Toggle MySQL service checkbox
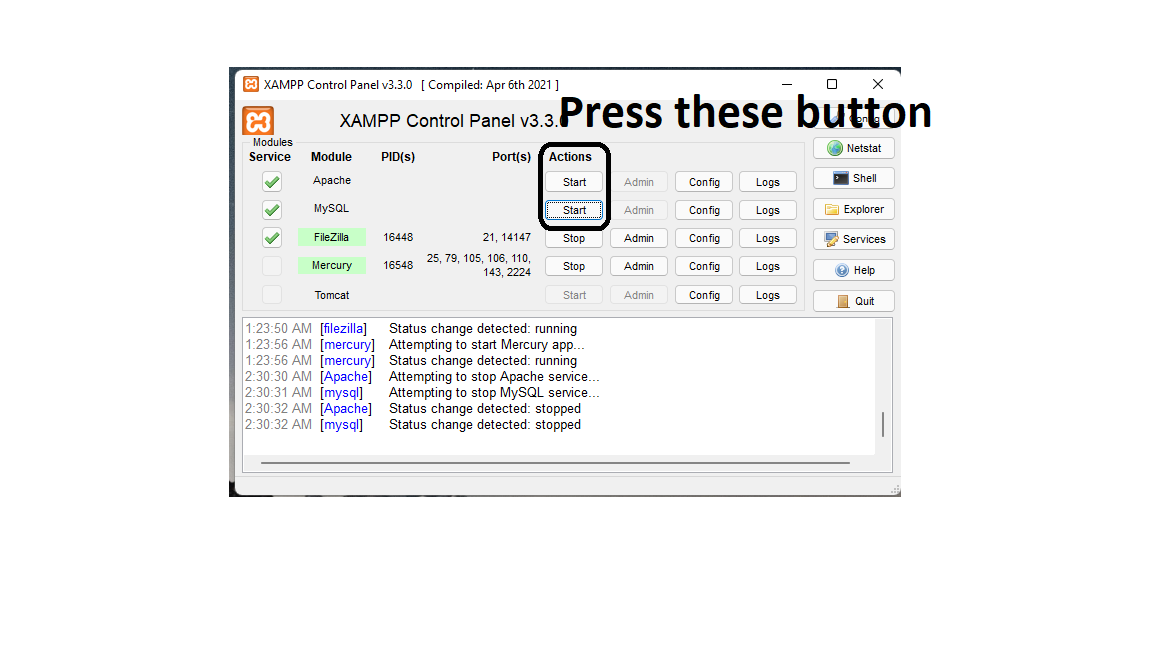Viewport: 1152px width, 648px height. (x=272, y=210)
